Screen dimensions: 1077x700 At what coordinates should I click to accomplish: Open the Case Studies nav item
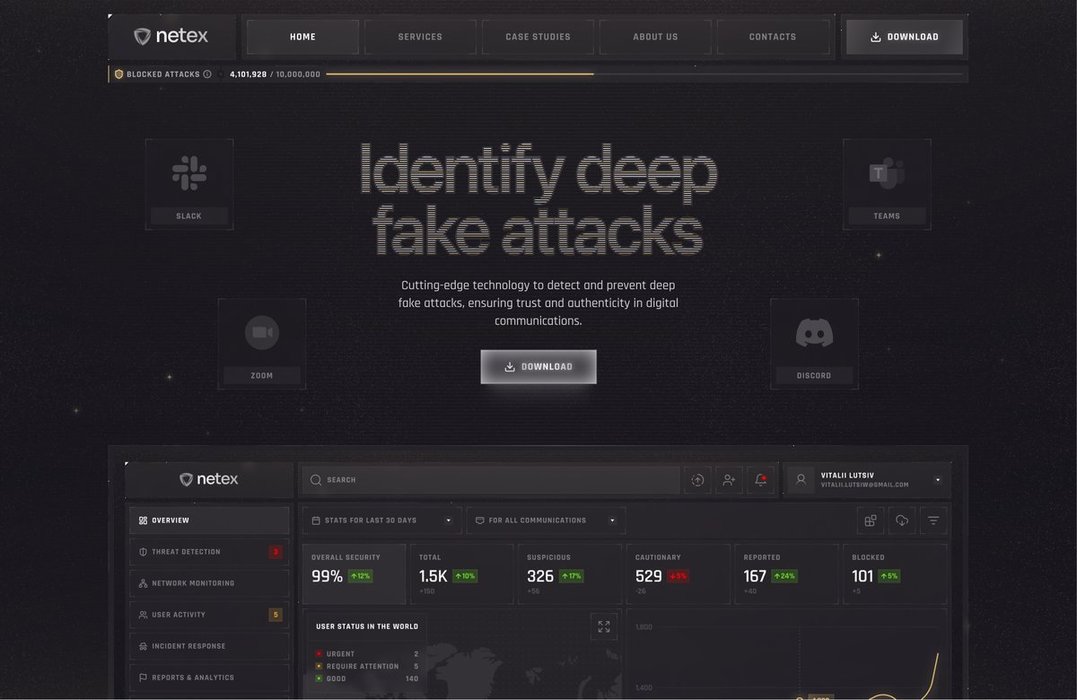click(538, 37)
